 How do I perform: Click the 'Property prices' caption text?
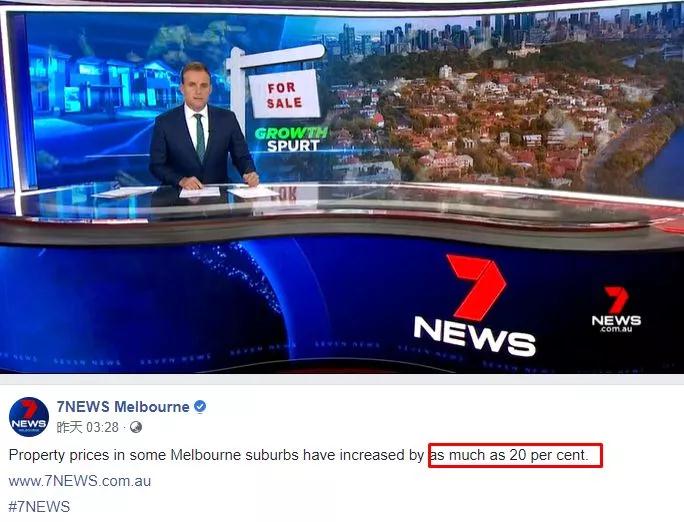(59, 455)
